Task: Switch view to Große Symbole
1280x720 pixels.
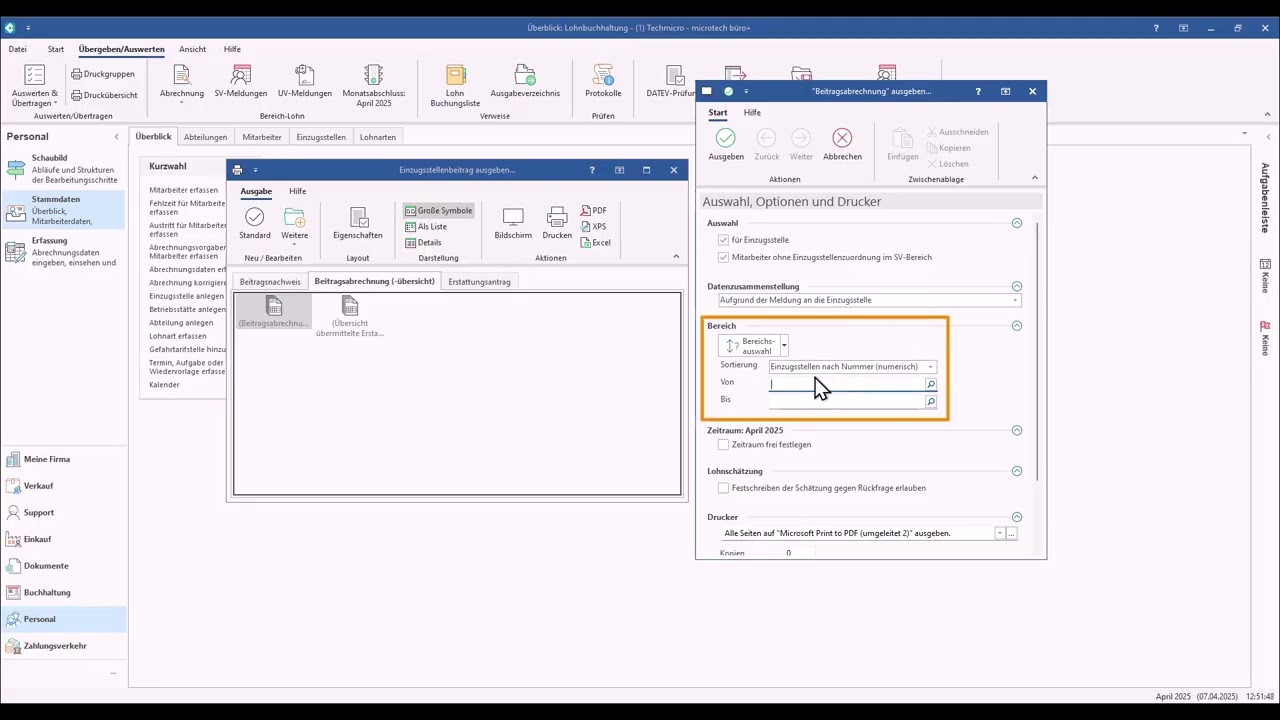Action: [x=438, y=211]
